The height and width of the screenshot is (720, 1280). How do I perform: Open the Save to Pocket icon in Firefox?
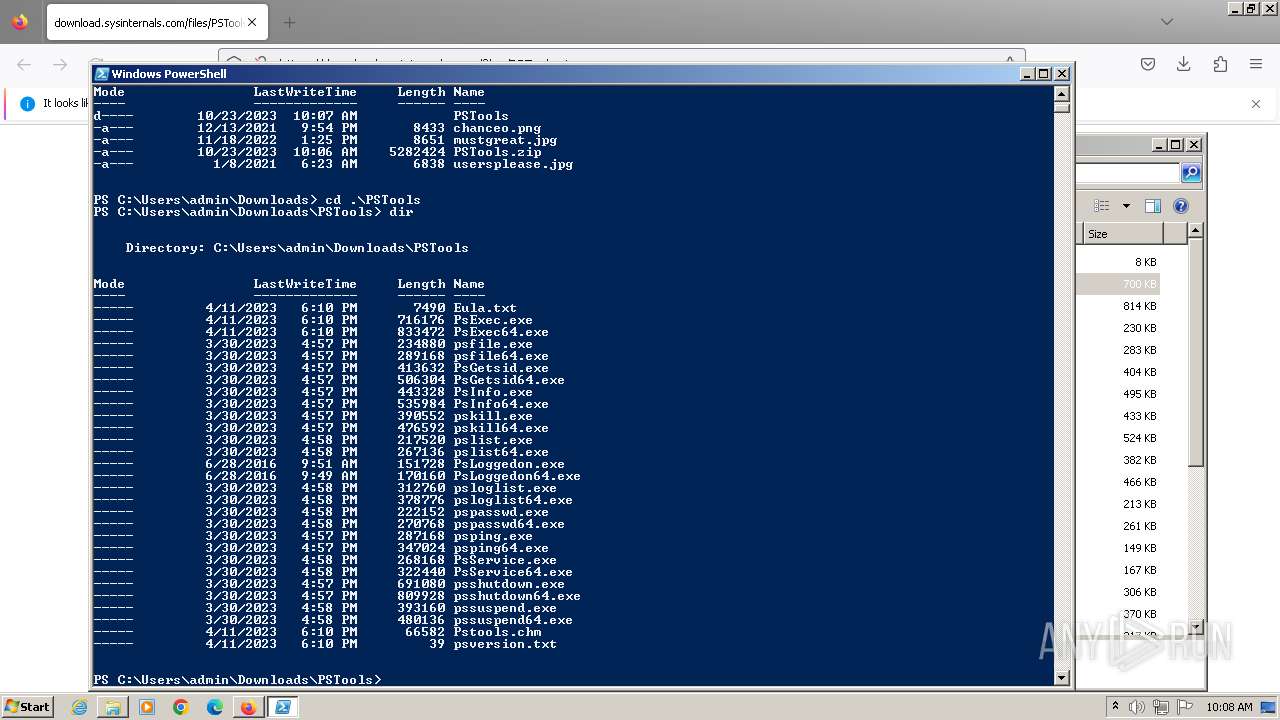(x=1148, y=64)
